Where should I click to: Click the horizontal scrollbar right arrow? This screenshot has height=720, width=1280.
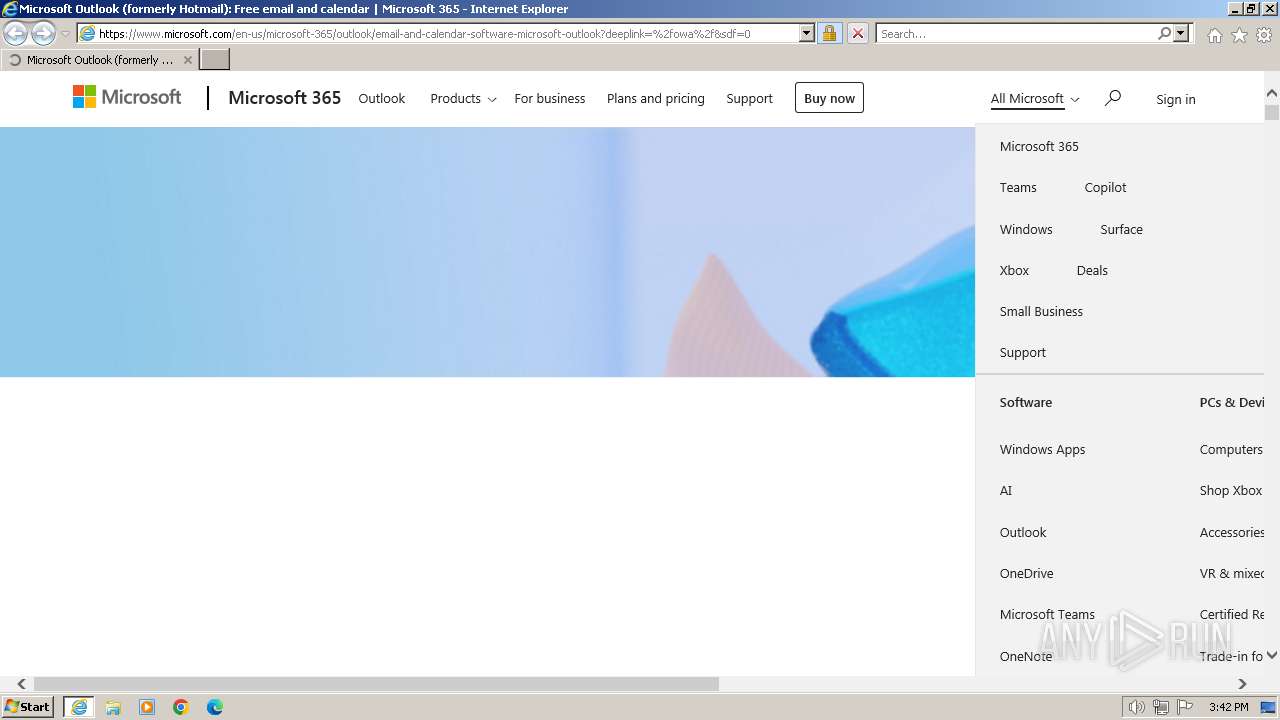(x=1242, y=684)
